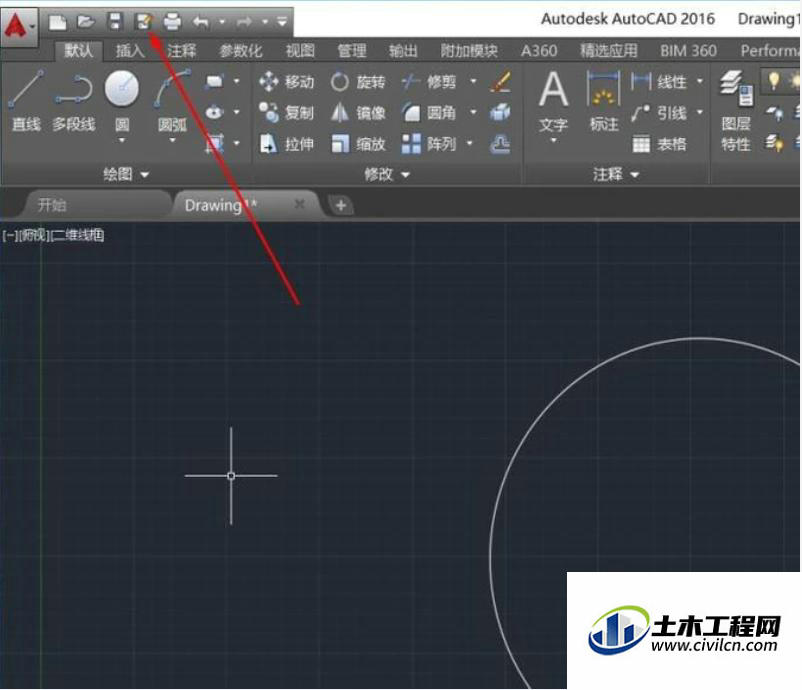Click the explode tool icon
The image size is (802, 690).
point(500,113)
